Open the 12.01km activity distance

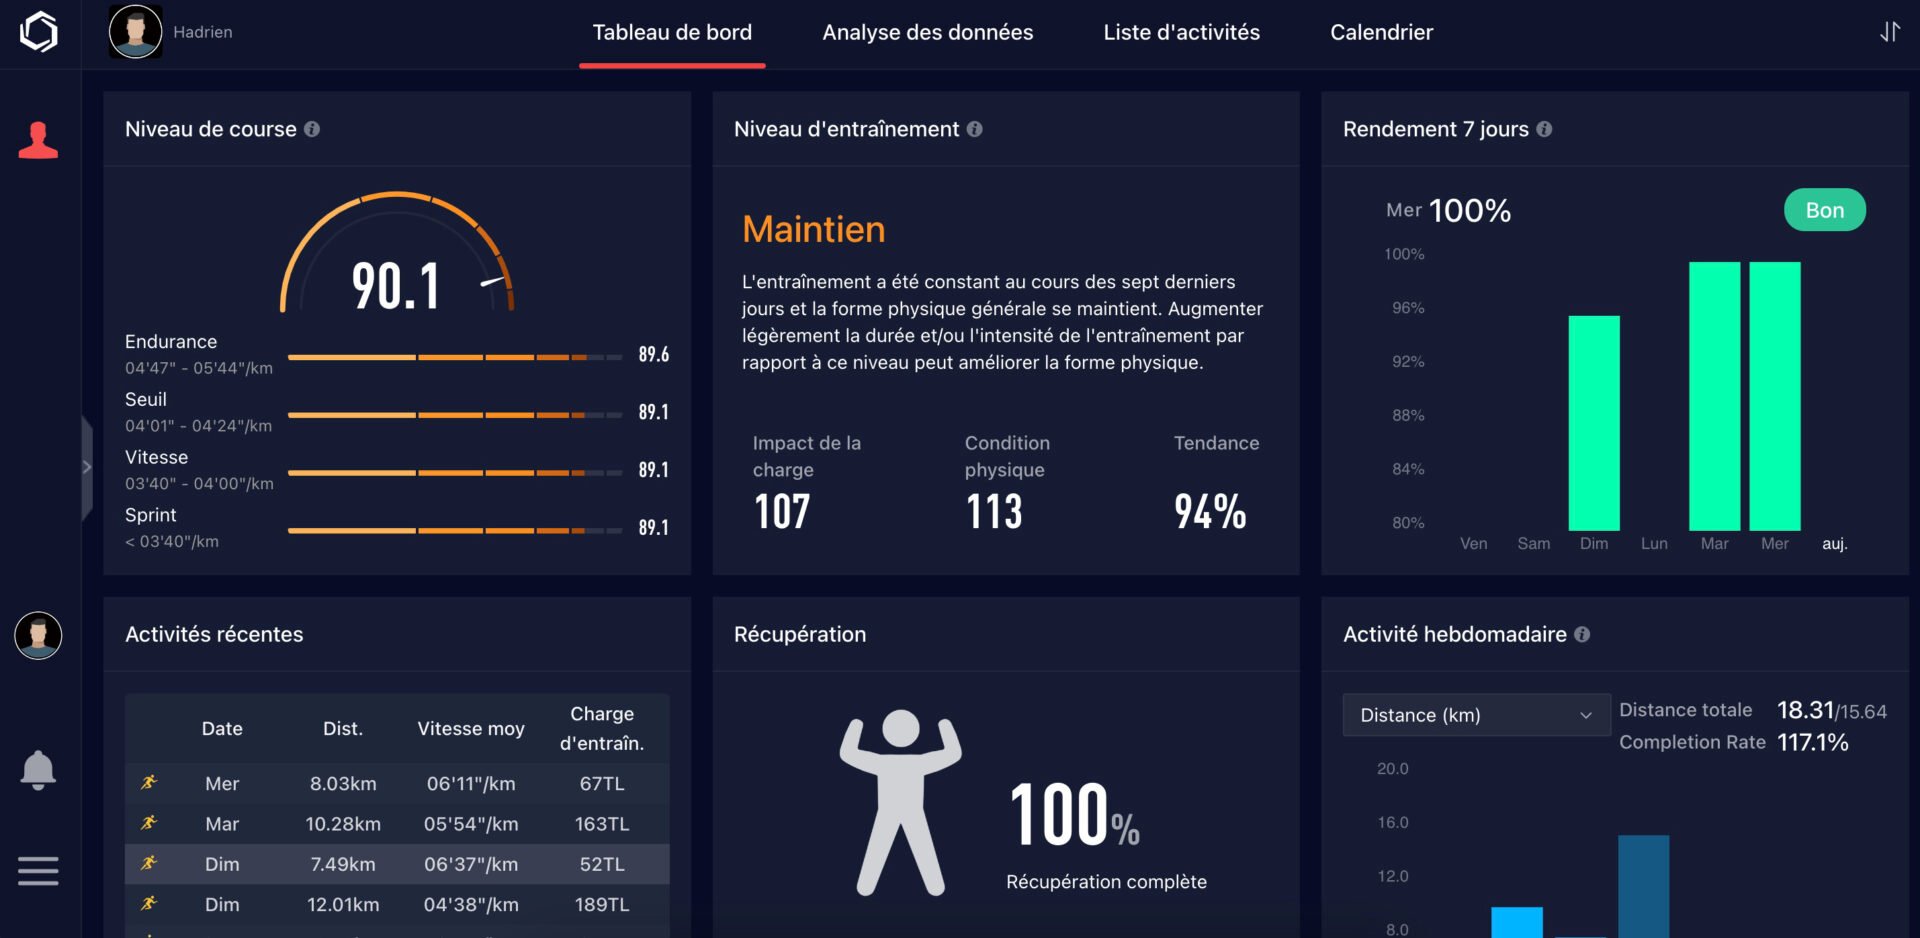[343, 904]
